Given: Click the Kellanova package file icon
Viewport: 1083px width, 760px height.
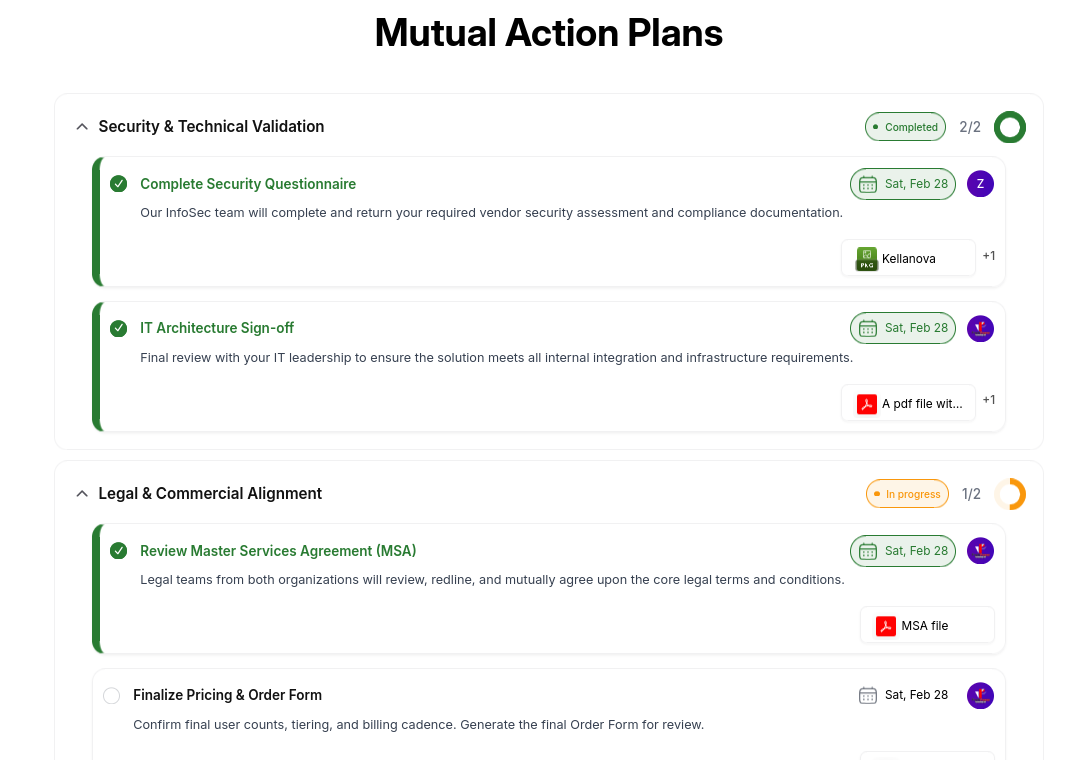Looking at the screenshot, I should 867,258.
